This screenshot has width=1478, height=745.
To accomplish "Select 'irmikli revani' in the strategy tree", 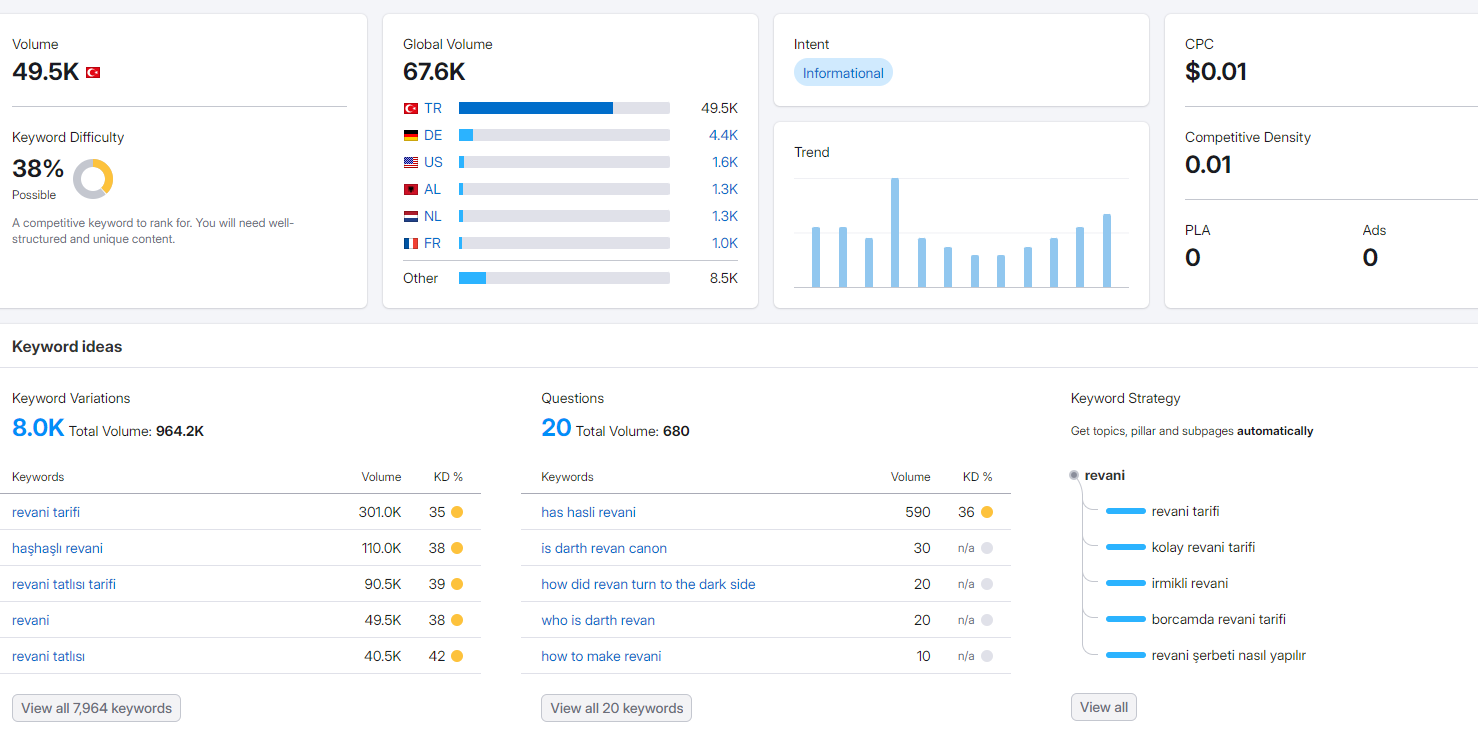I will pyautogui.click(x=1190, y=583).
